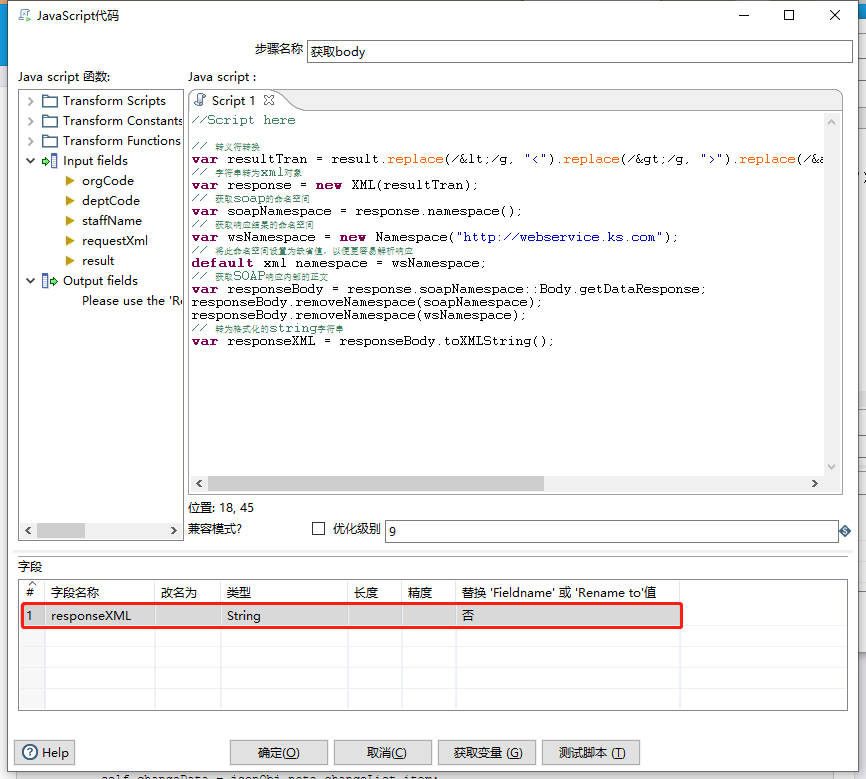Expand the Transform Scripts tree node

pos(30,101)
